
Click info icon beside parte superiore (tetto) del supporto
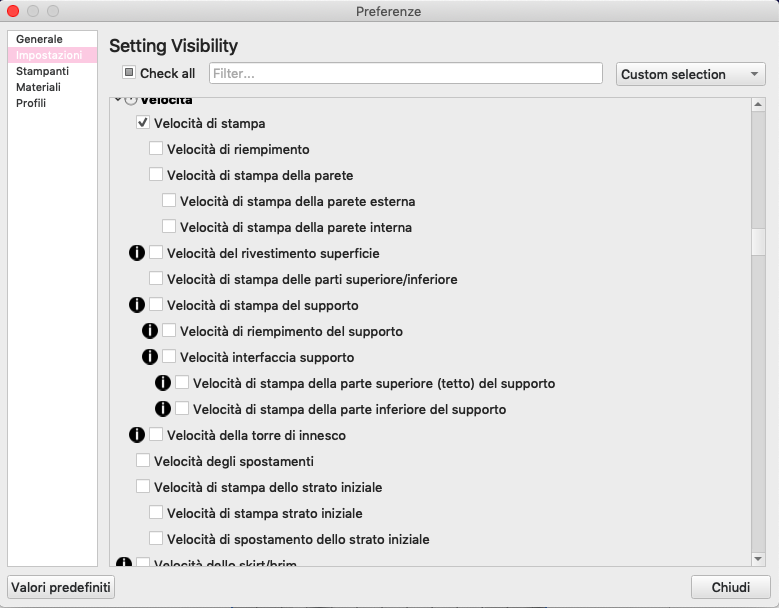[162, 382]
